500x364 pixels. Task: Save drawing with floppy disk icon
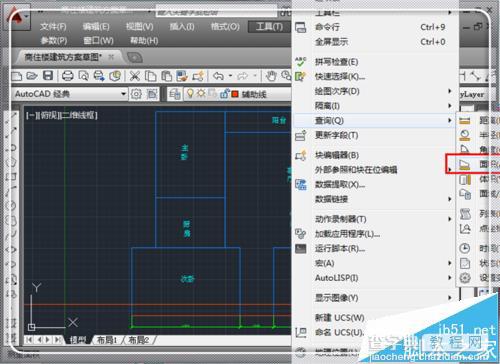[x=48, y=76]
